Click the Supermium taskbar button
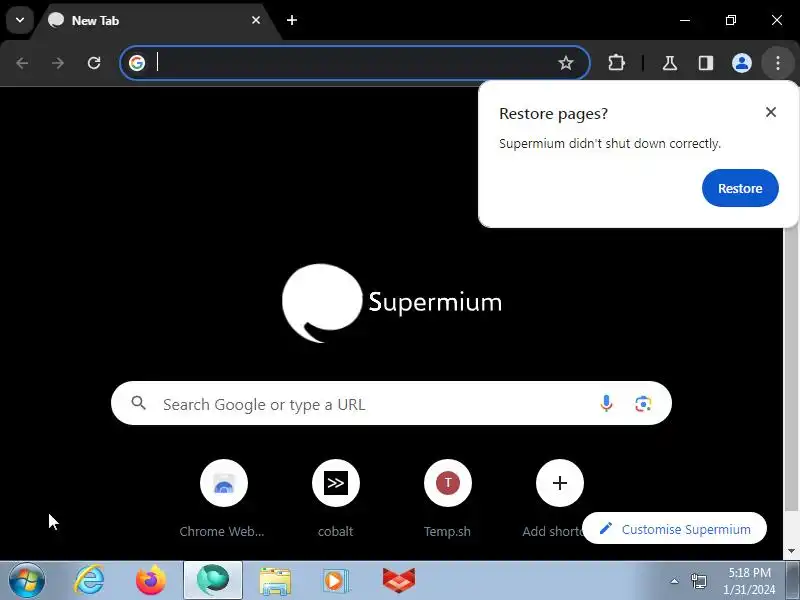 (213, 581)
